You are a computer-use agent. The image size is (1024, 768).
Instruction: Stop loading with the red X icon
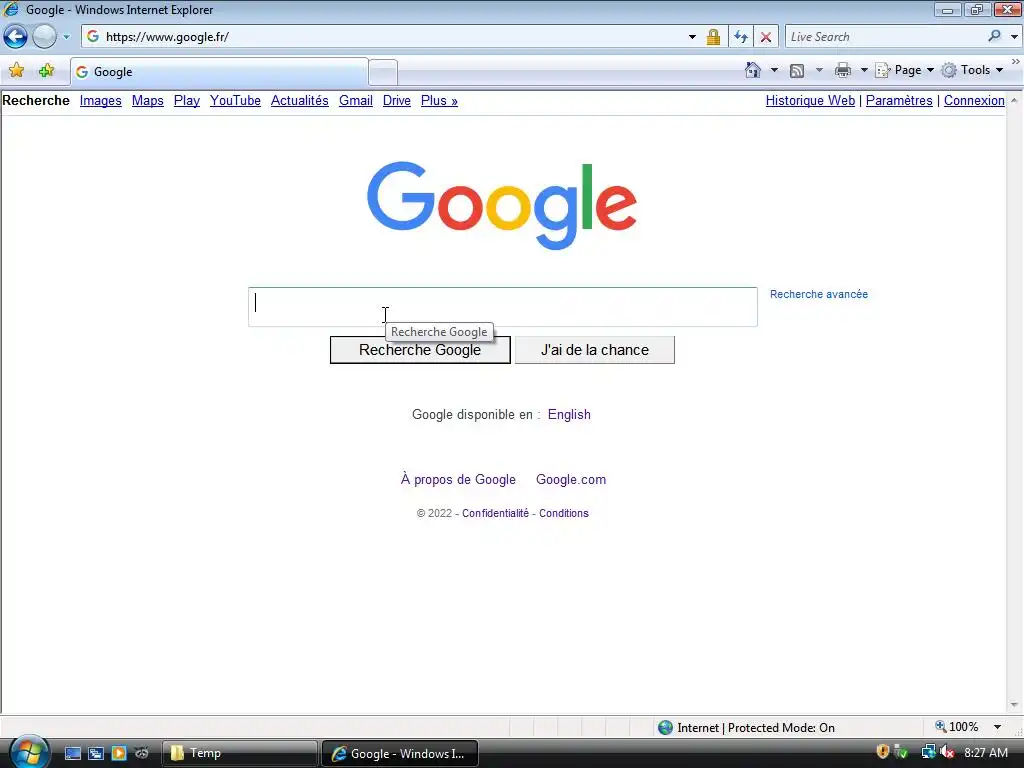point(766,37)
